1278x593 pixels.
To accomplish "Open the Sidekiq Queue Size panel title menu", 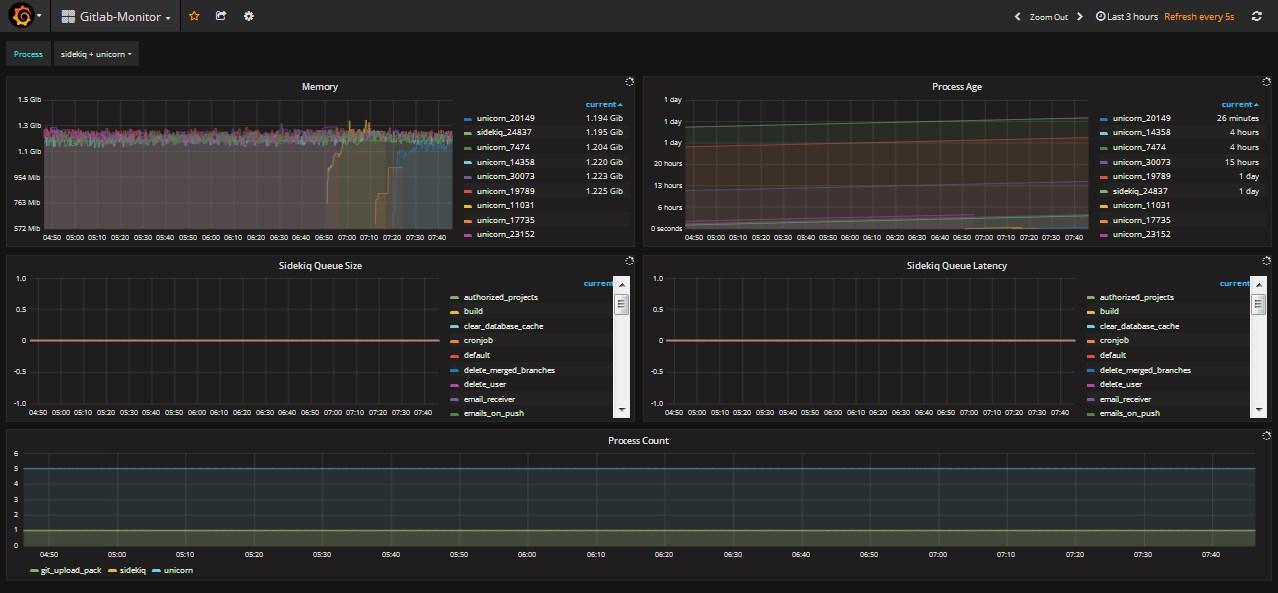I will 320,266.
